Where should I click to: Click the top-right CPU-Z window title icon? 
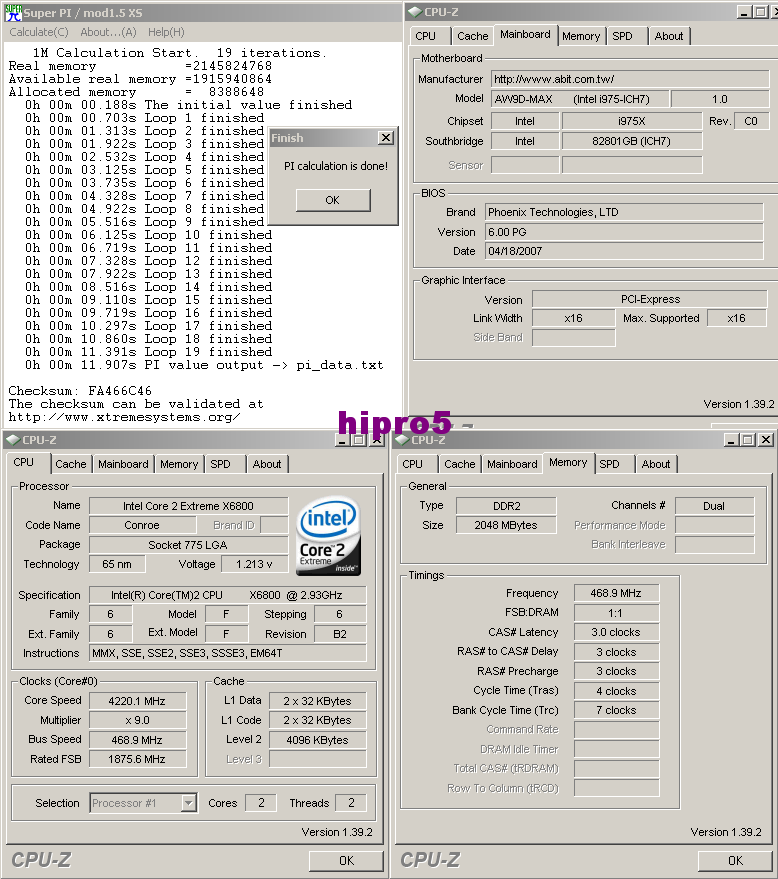tap(415, 12)
